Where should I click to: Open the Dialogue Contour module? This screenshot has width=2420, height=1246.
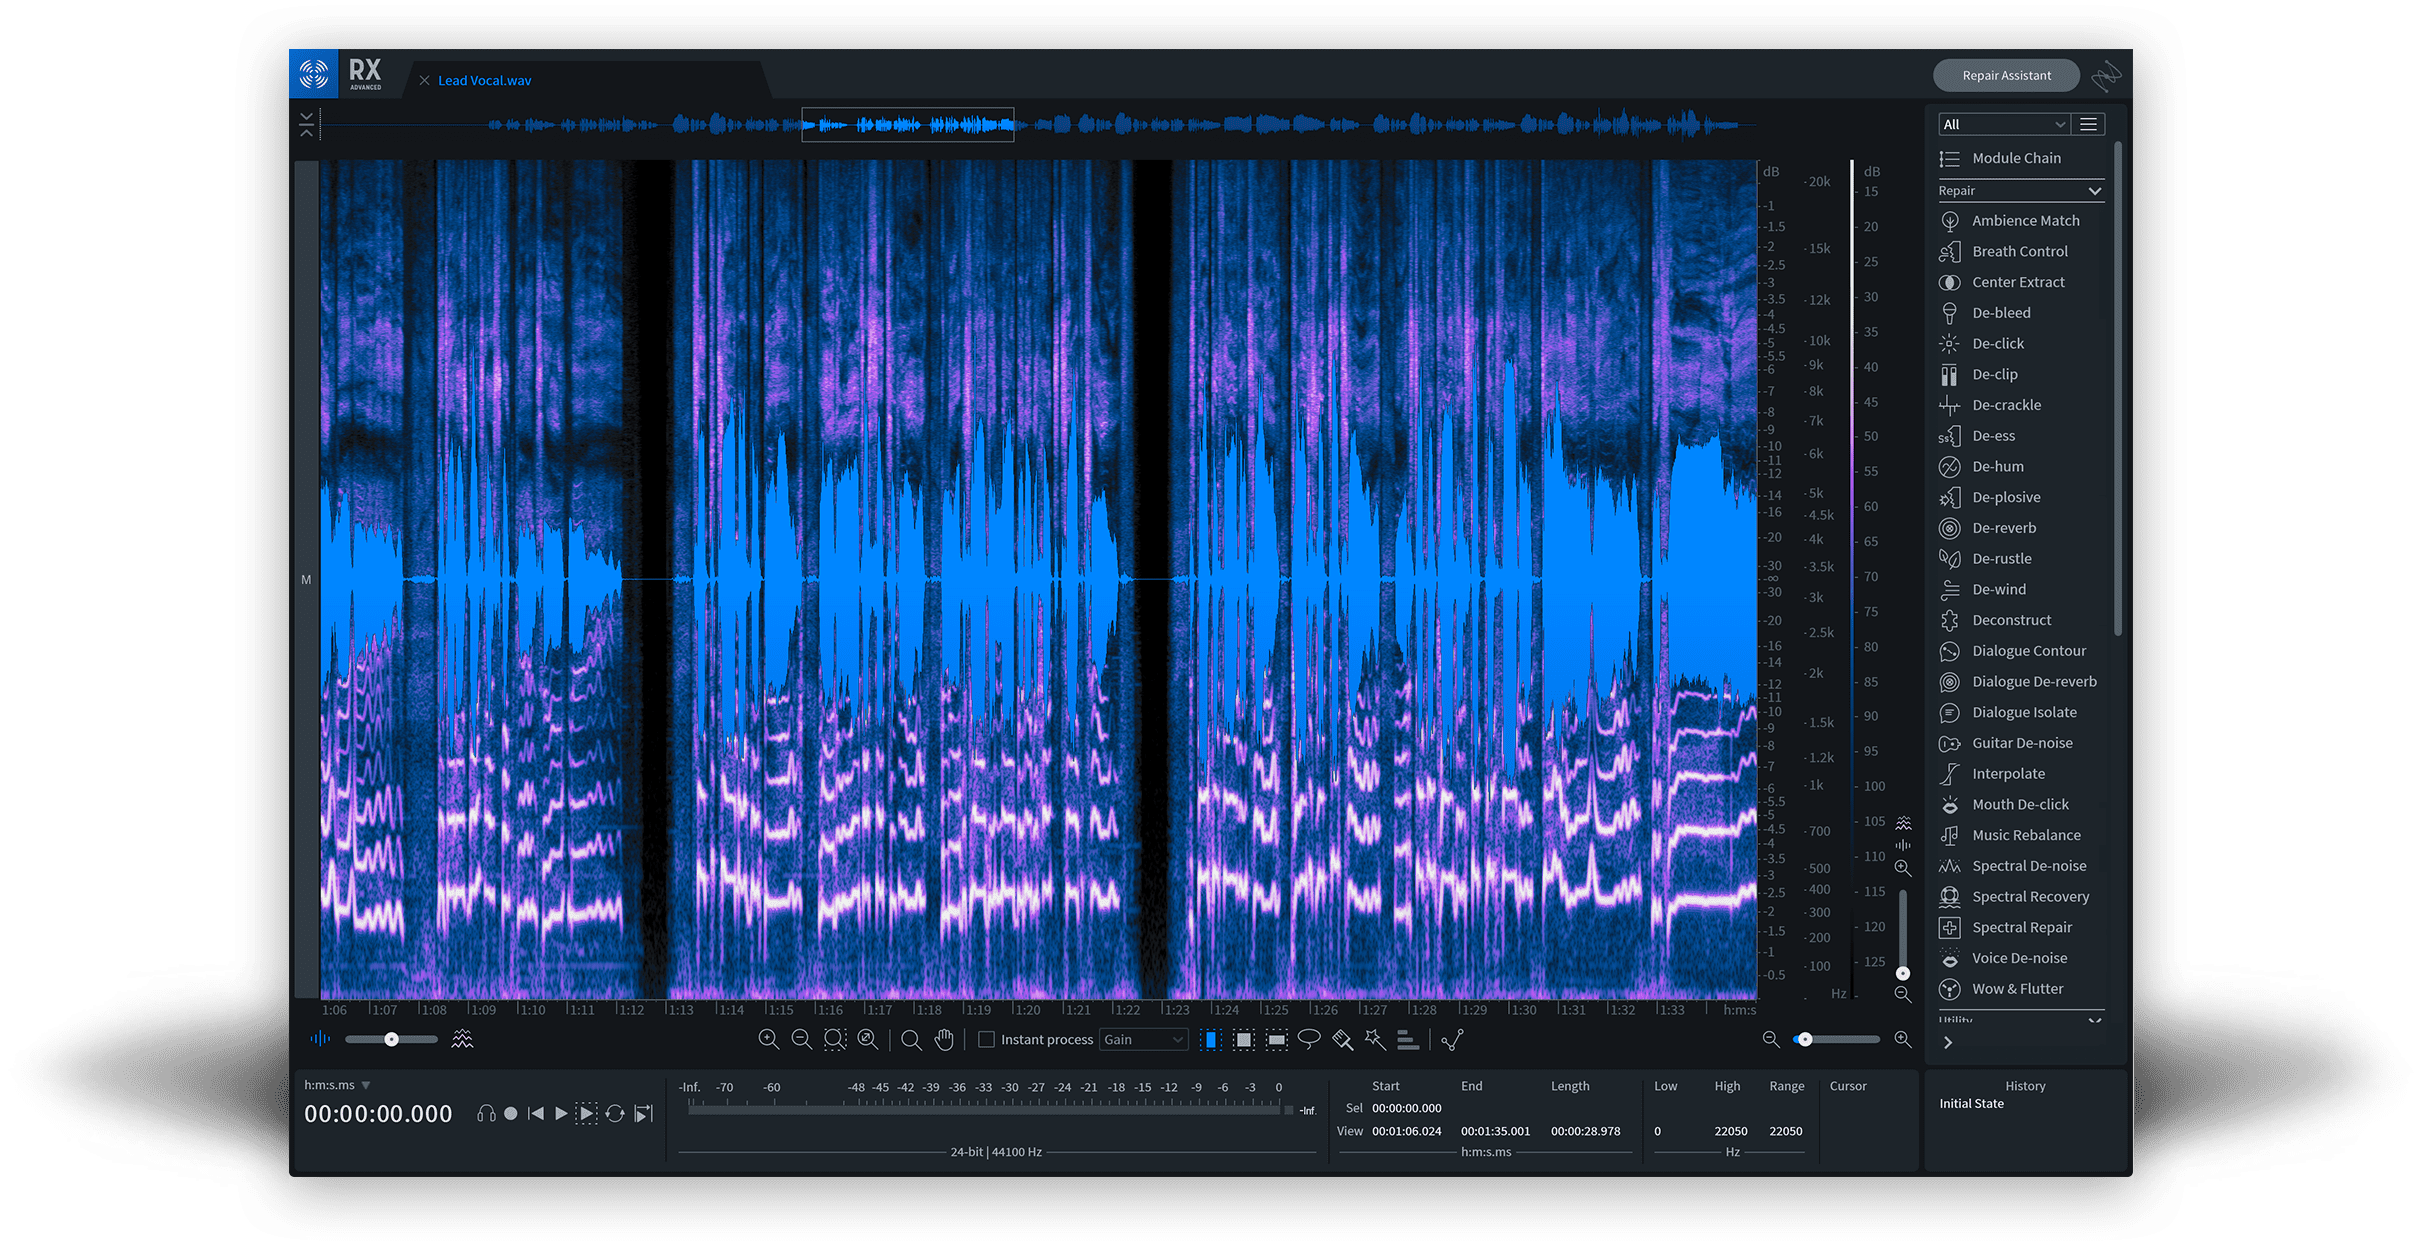tap(2020, 651)
